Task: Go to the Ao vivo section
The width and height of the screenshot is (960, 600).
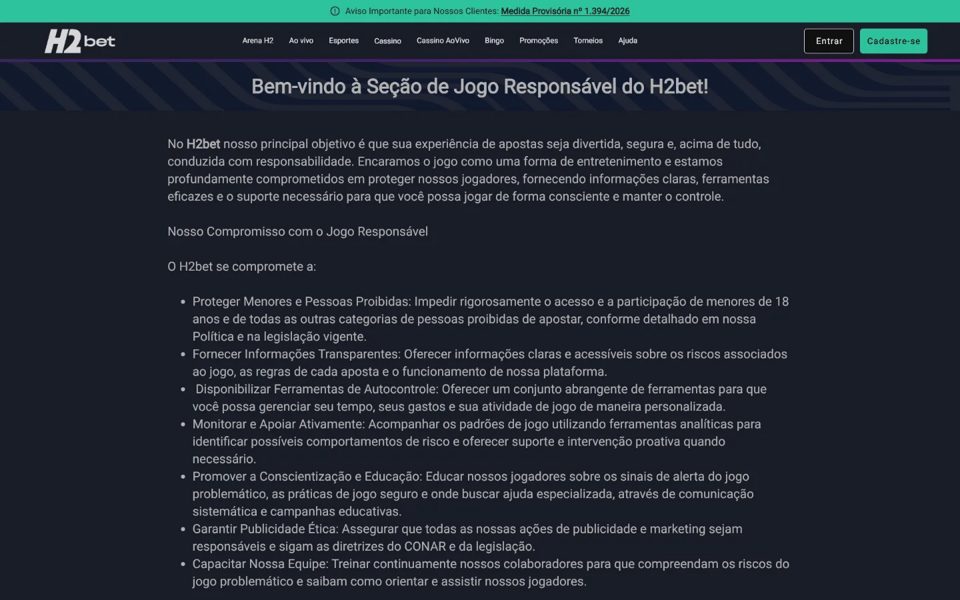Action: click(301, 41)
